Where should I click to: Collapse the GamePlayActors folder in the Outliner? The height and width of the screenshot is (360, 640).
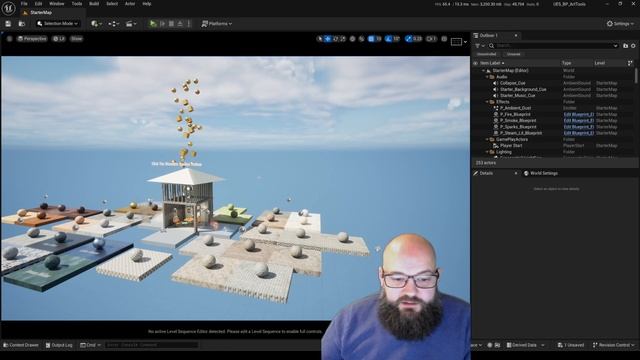tap(487, 139)
